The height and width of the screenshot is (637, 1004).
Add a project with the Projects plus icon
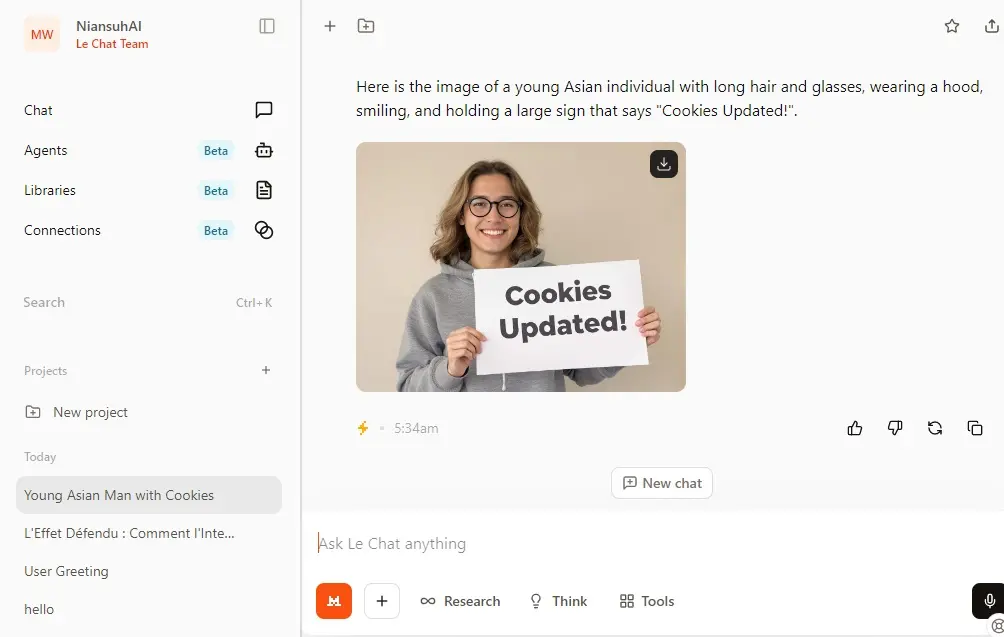266,370
